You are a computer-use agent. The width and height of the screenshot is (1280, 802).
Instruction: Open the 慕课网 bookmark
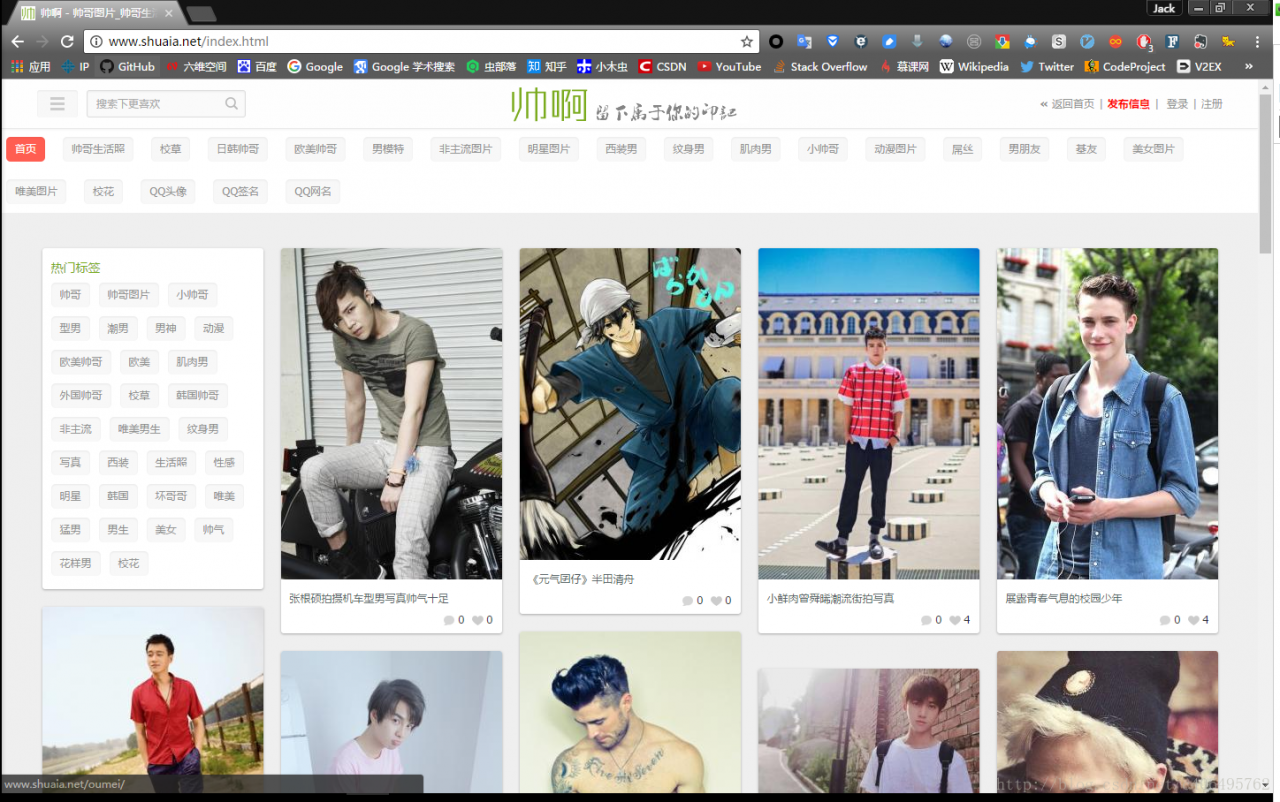(904, 67)
